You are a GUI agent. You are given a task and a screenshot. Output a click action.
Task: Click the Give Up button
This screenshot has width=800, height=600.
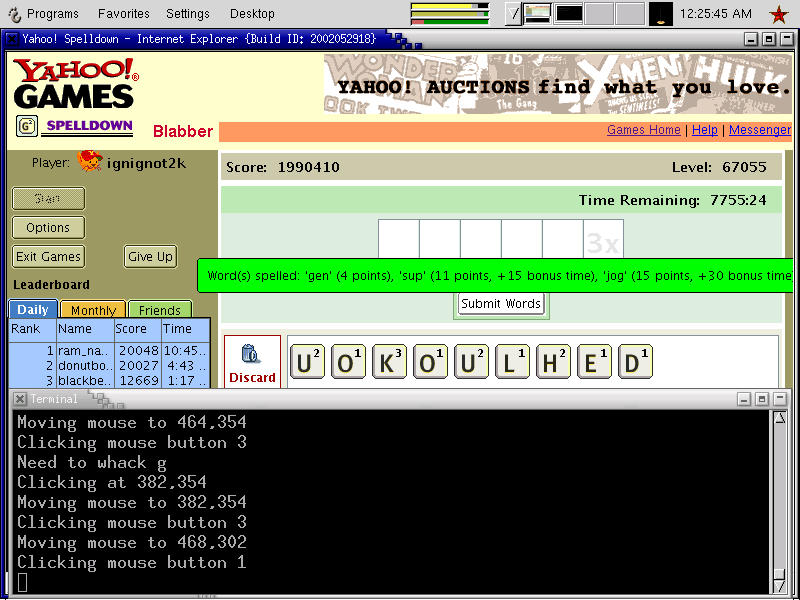pos(151,257)
